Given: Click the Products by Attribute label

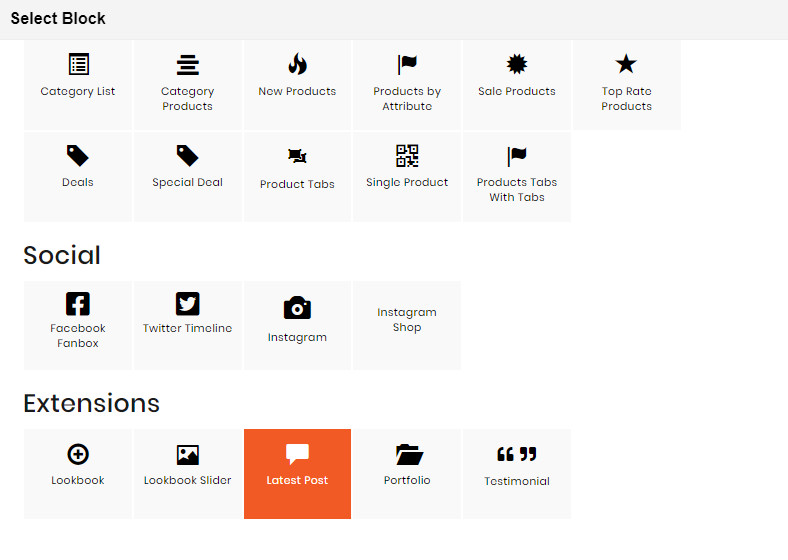Looking at the screenshot, I should click(407, 99).
